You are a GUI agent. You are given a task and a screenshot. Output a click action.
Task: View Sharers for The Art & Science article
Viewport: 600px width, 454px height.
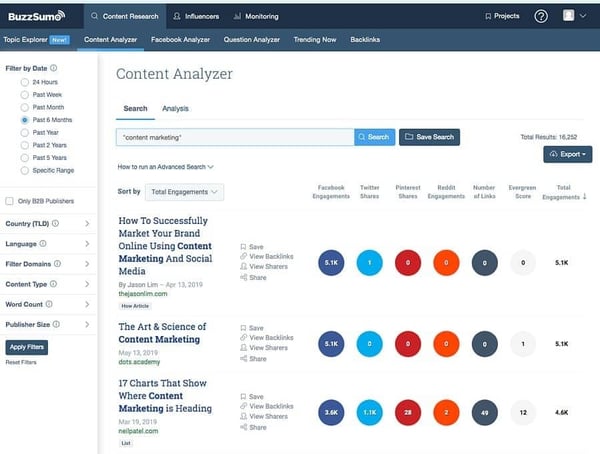(264, 348)
